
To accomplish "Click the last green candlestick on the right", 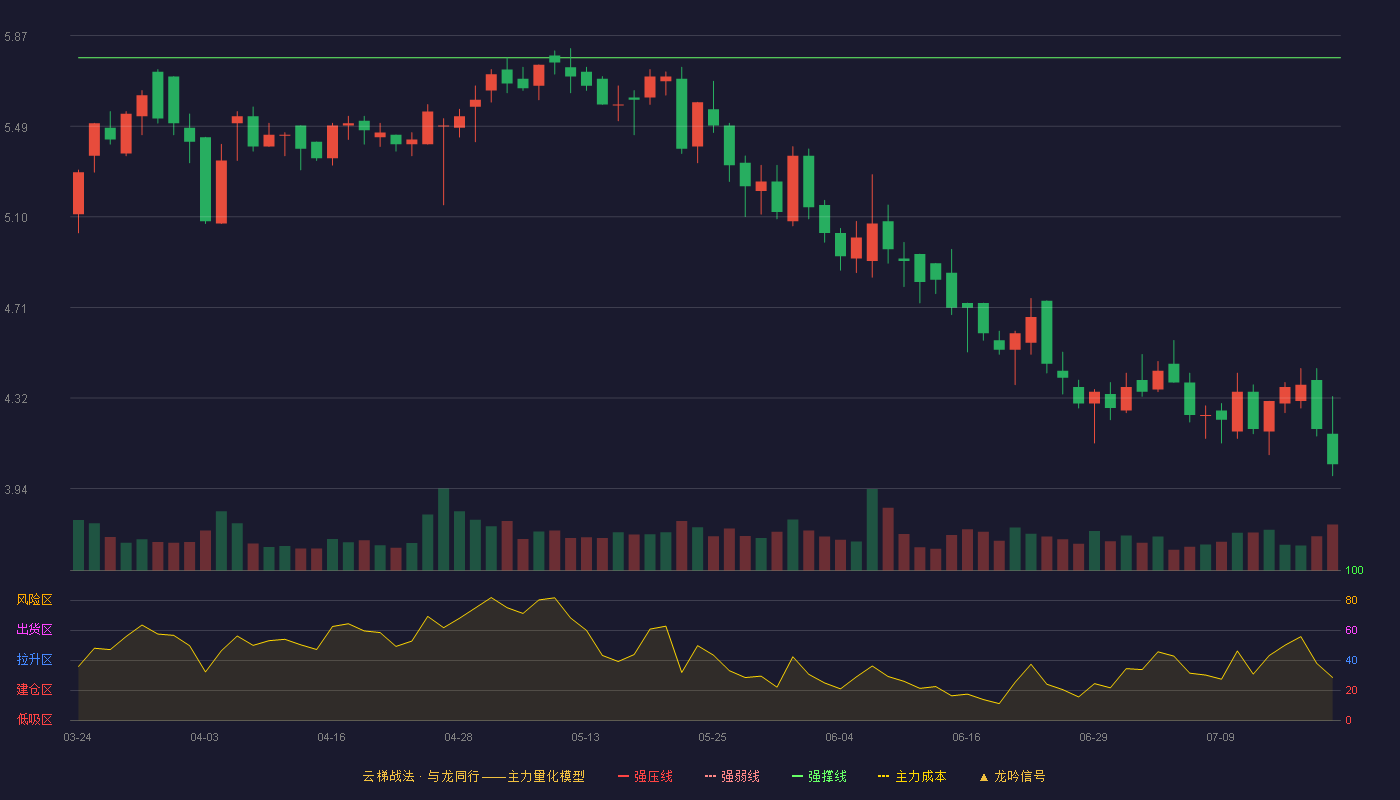I will [1332, 449].
